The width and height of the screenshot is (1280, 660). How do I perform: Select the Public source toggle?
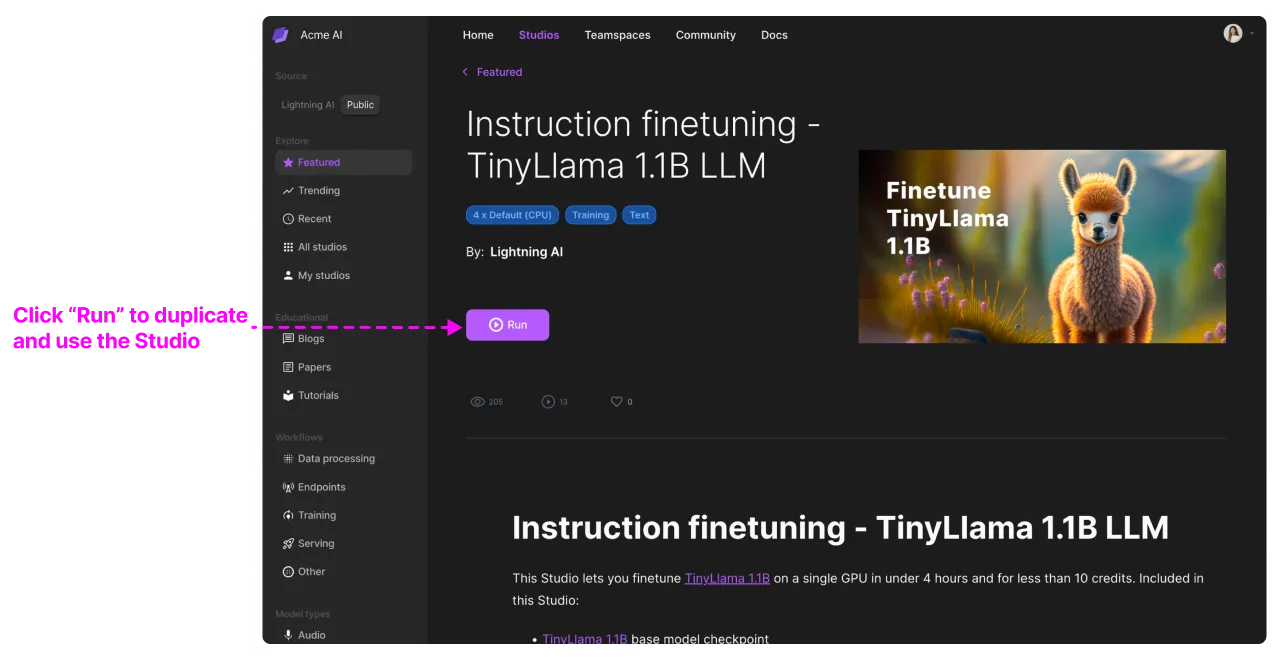[360, 105]
